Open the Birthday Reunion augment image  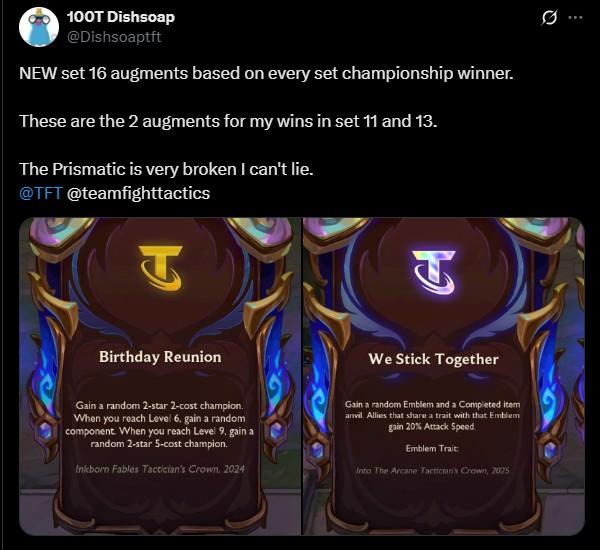pyautogui.click(x=160, y=376)
